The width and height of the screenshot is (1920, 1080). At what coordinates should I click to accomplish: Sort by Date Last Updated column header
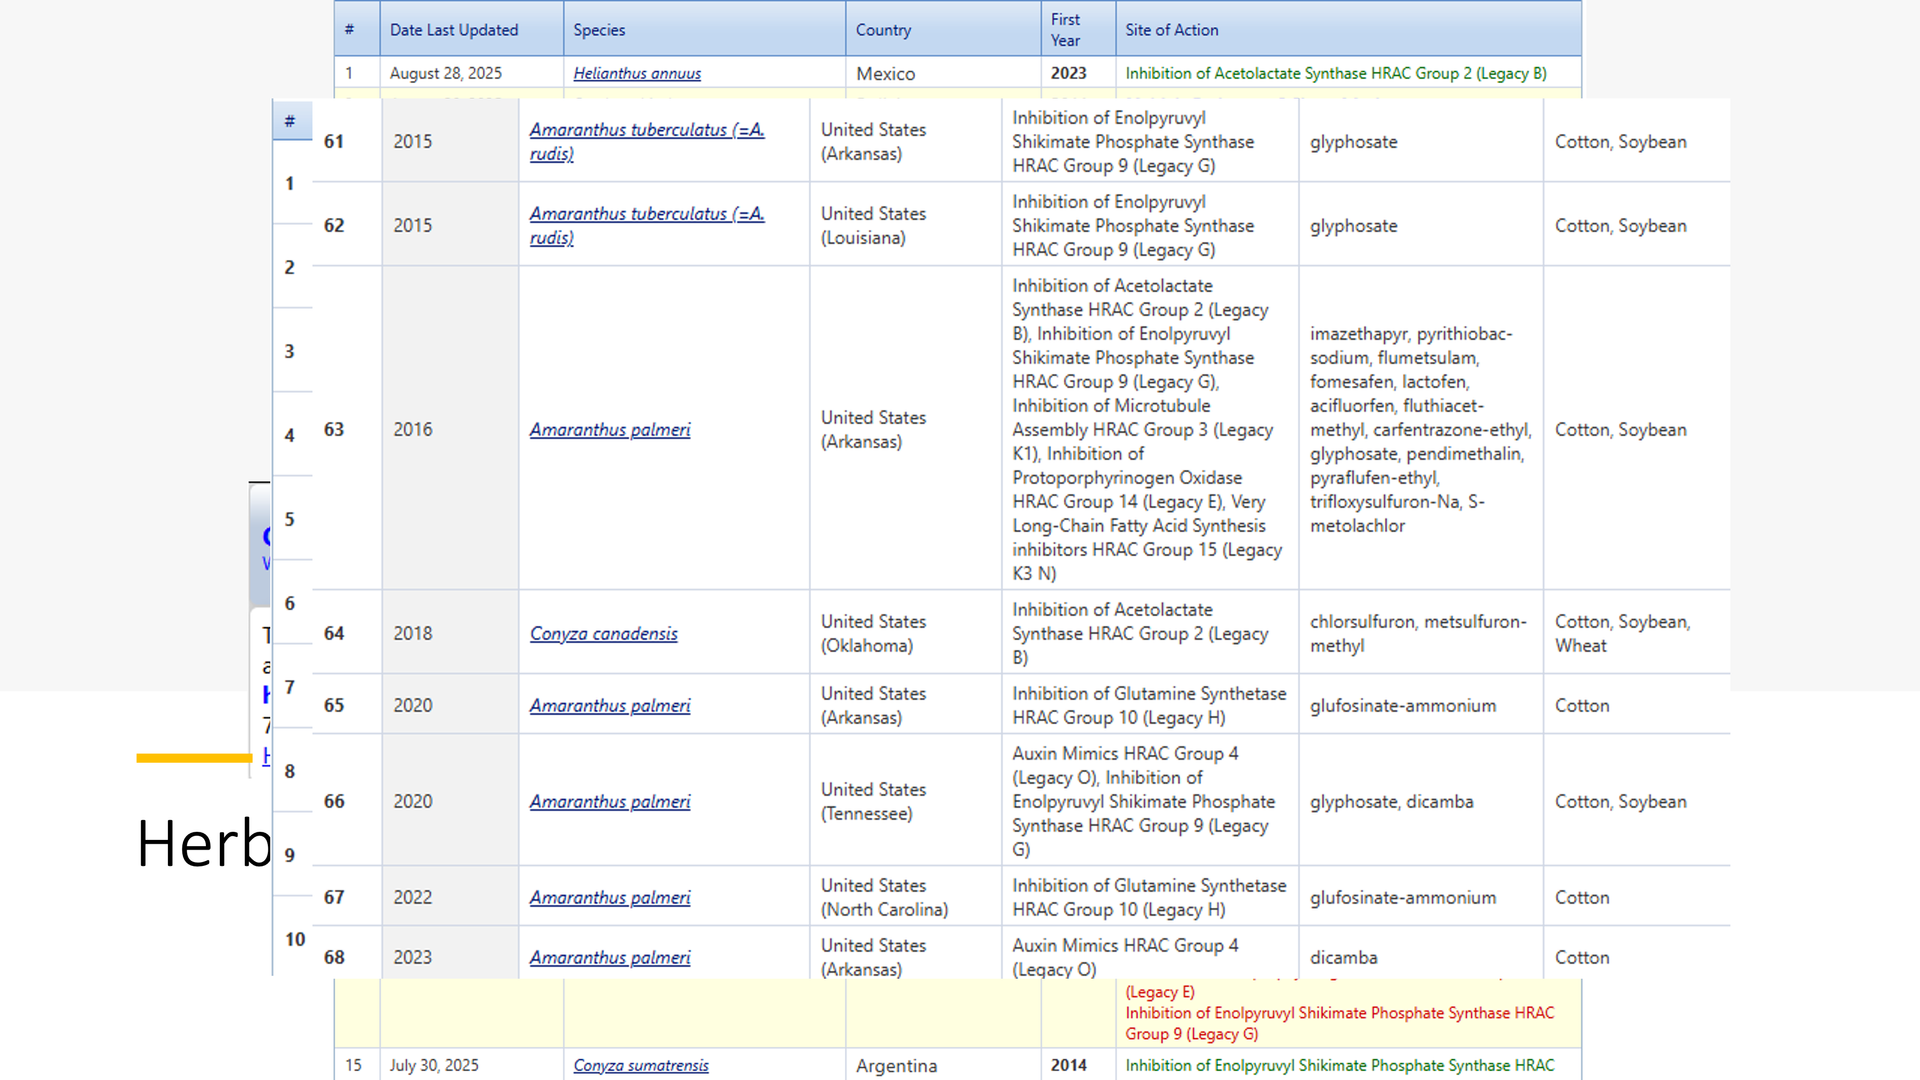(453, 30)
